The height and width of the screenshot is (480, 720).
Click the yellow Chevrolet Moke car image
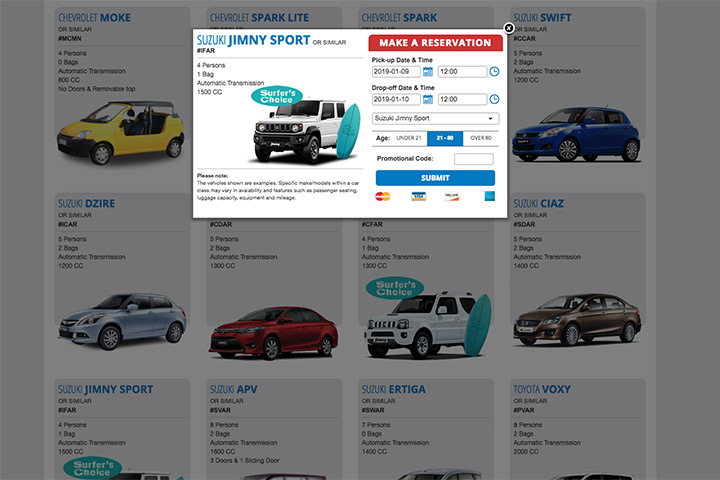(x=120, y=132)
